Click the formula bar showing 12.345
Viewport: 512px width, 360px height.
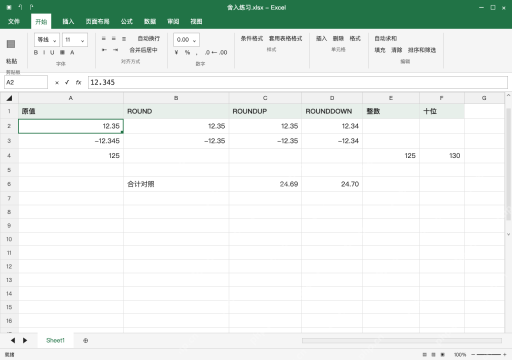298,82
